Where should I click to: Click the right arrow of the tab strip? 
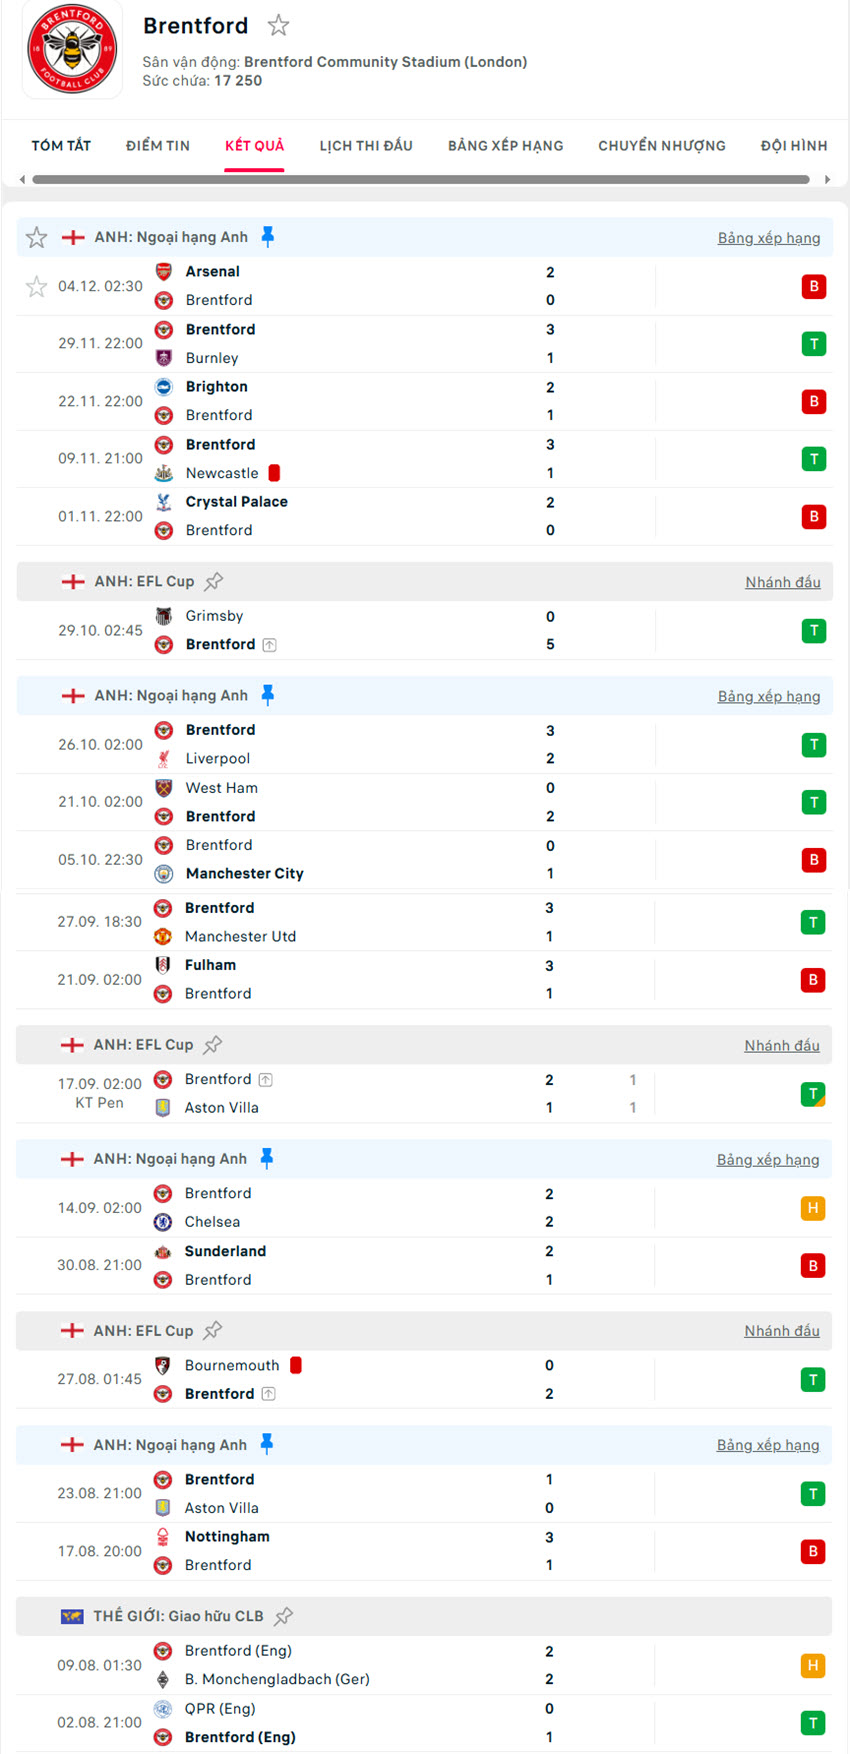point(829,180)
